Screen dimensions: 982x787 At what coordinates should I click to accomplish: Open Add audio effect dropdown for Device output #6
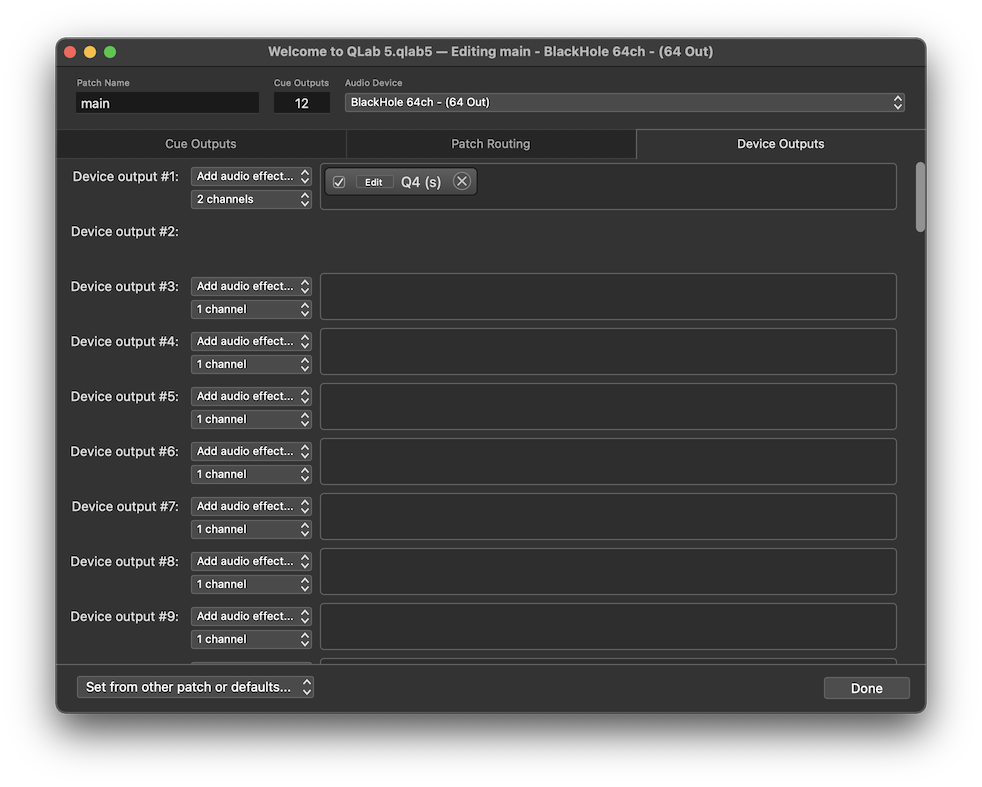[x=250, y=450]
